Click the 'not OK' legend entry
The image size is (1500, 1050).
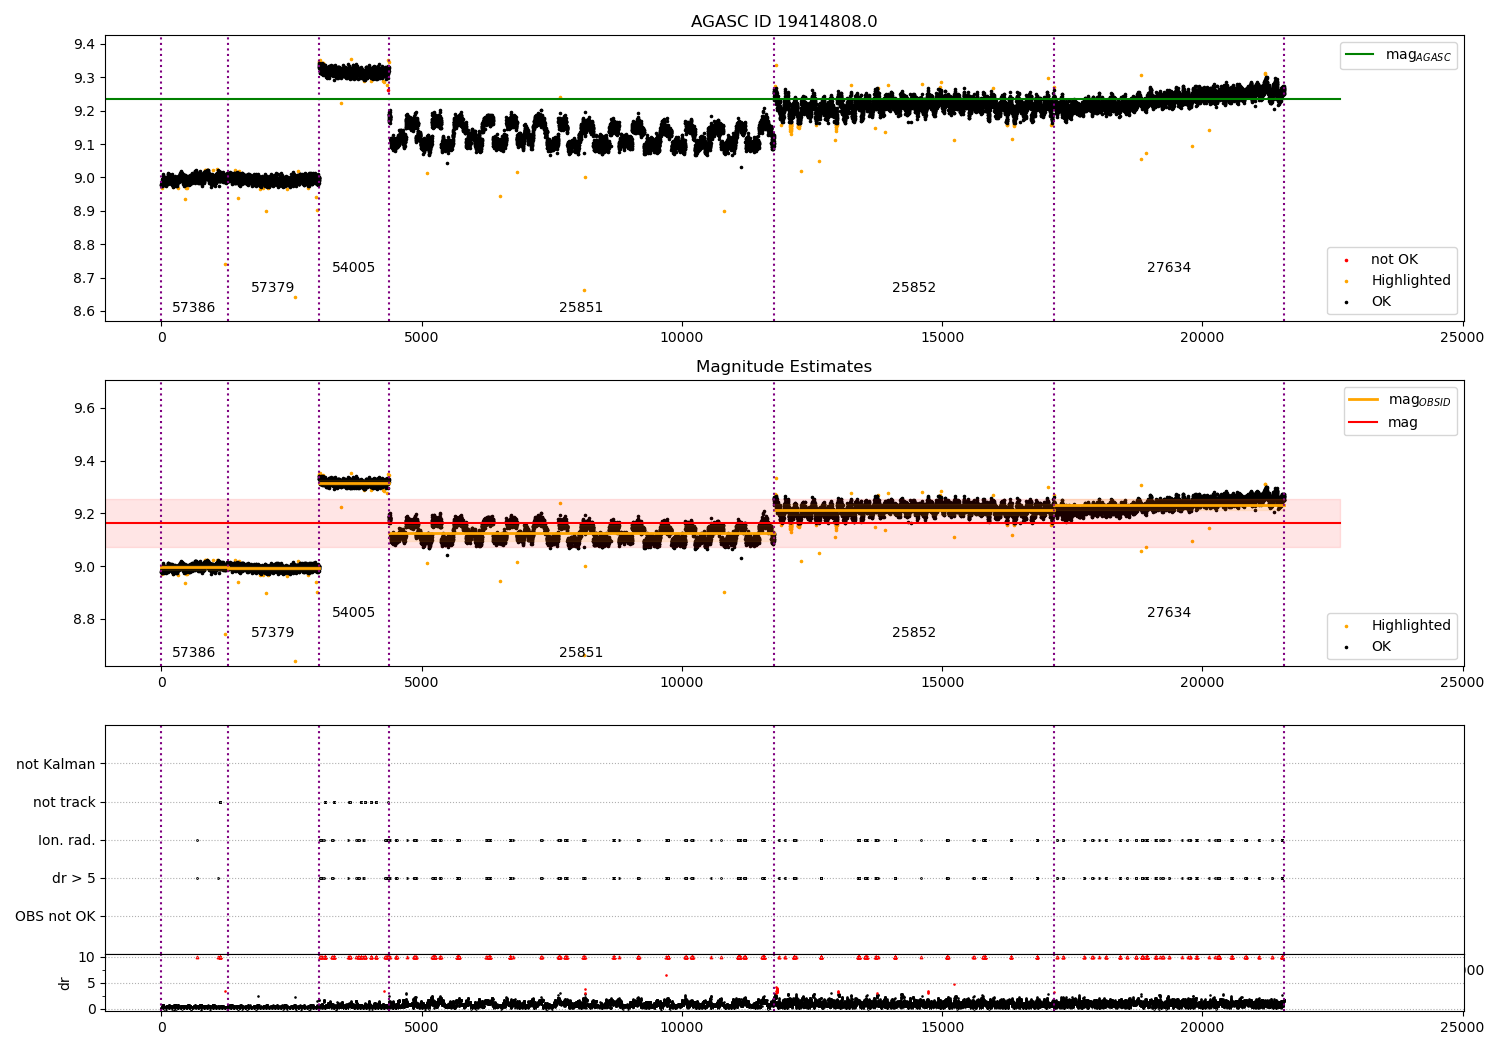(1394, 260)
